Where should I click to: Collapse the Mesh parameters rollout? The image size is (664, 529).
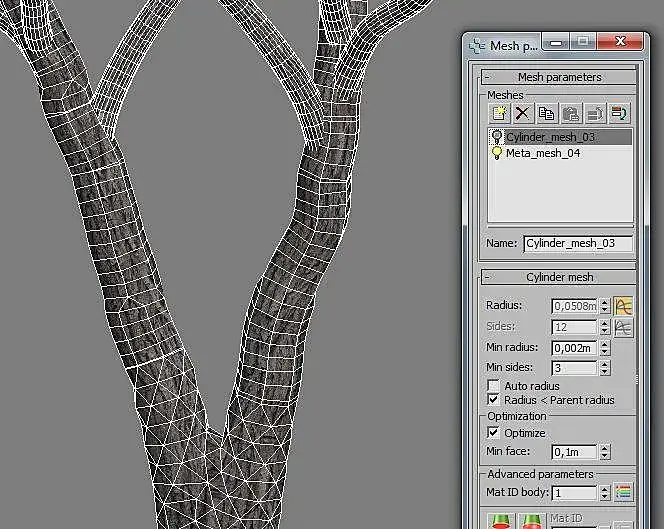point(559,77)
